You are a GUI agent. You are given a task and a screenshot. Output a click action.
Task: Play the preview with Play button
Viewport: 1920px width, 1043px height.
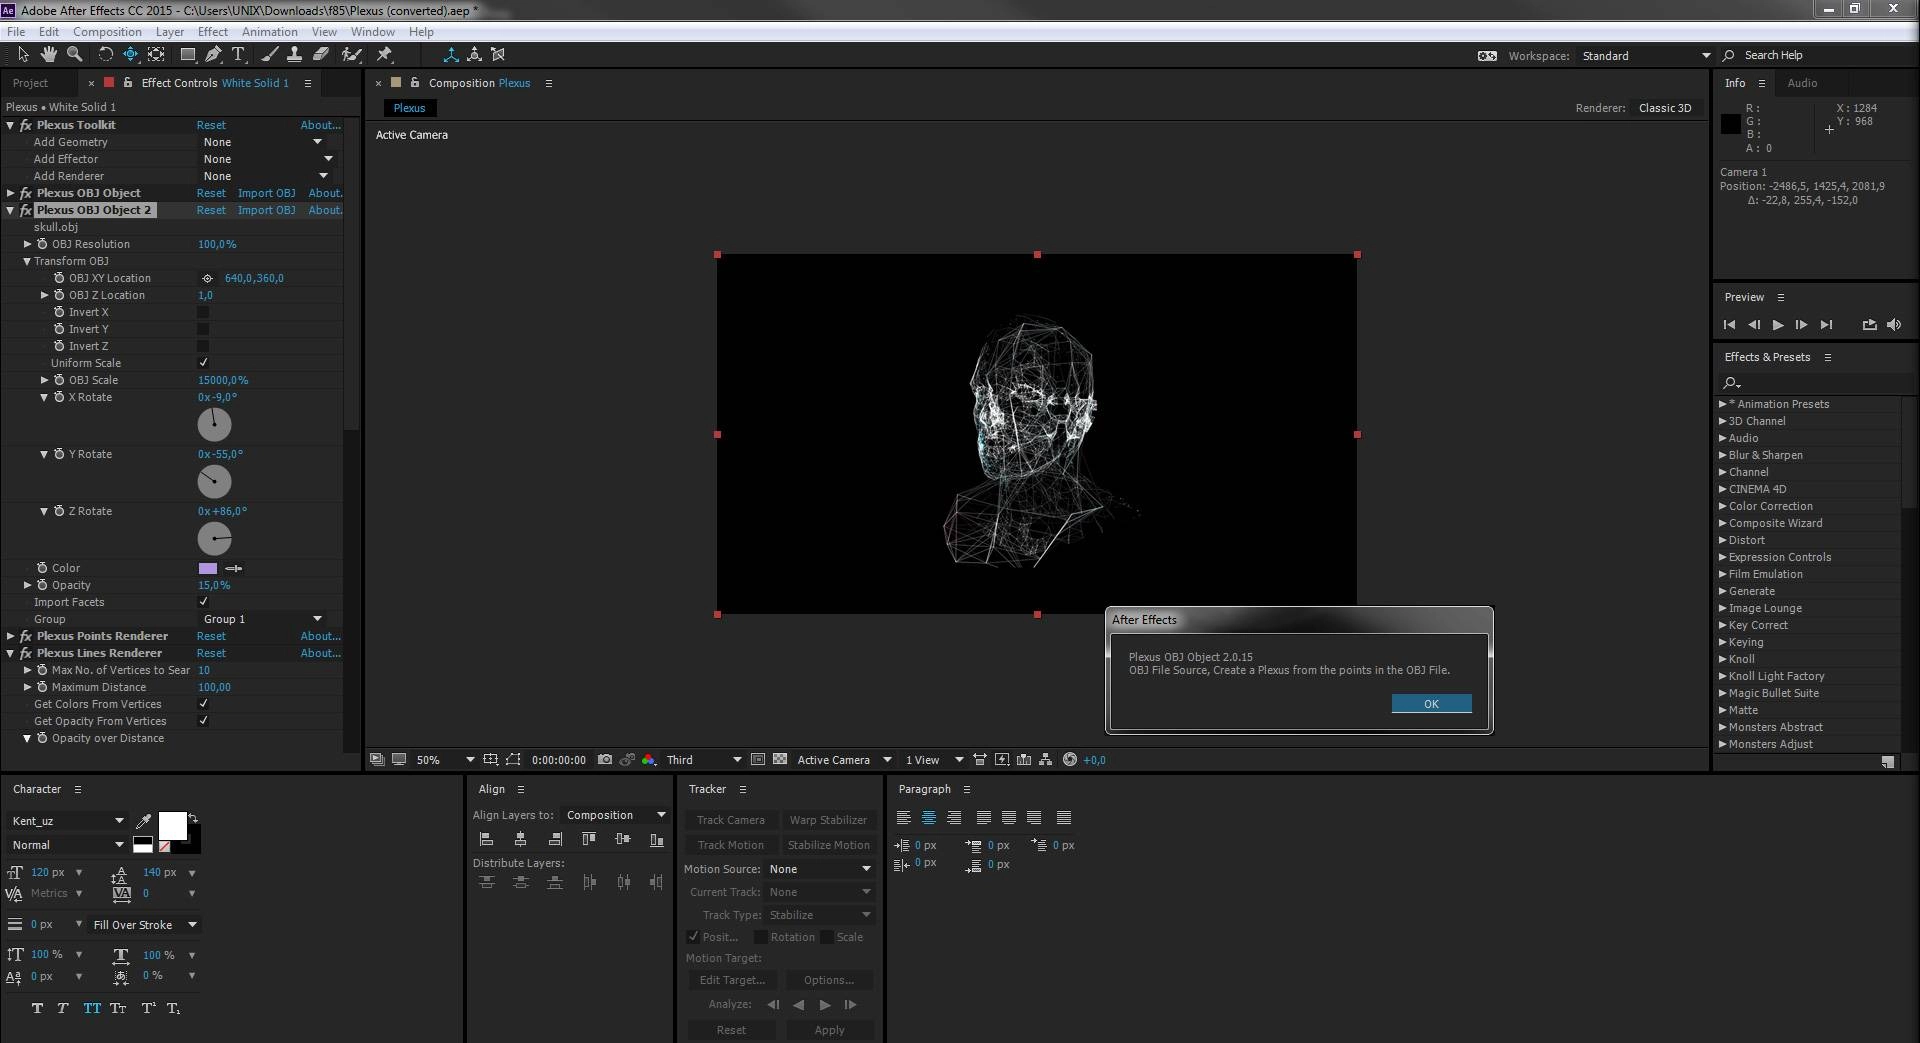(x=1777, y=325)
